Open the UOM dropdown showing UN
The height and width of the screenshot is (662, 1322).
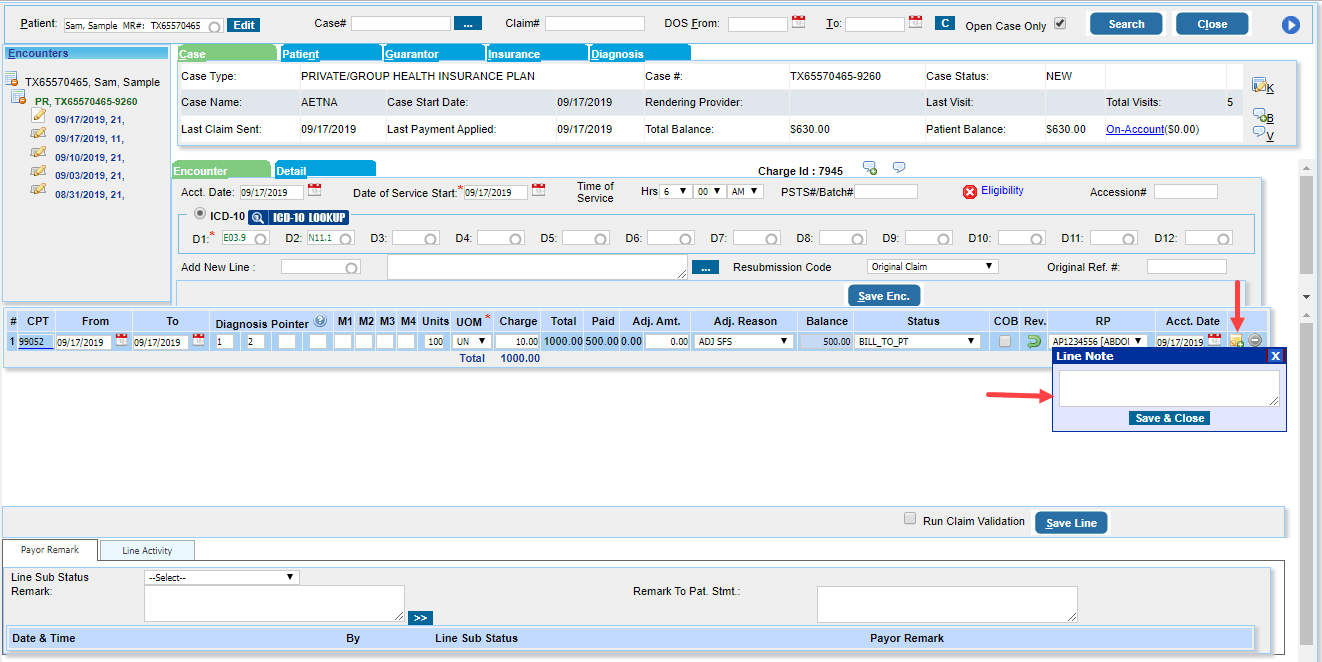tap(473, 341)
